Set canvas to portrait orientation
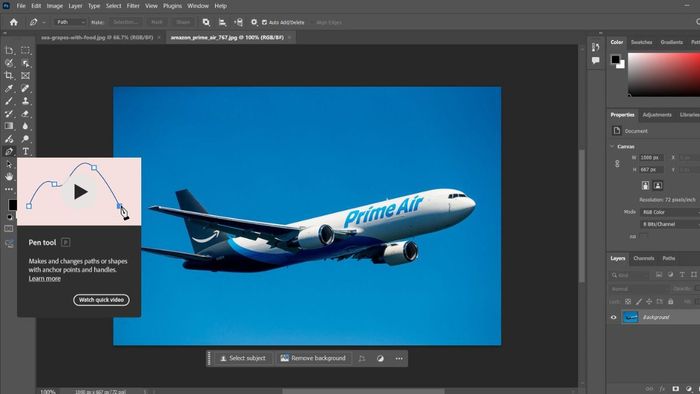Image resolution: width=700 pixels, height=394 pixels. tap(645, 185)
